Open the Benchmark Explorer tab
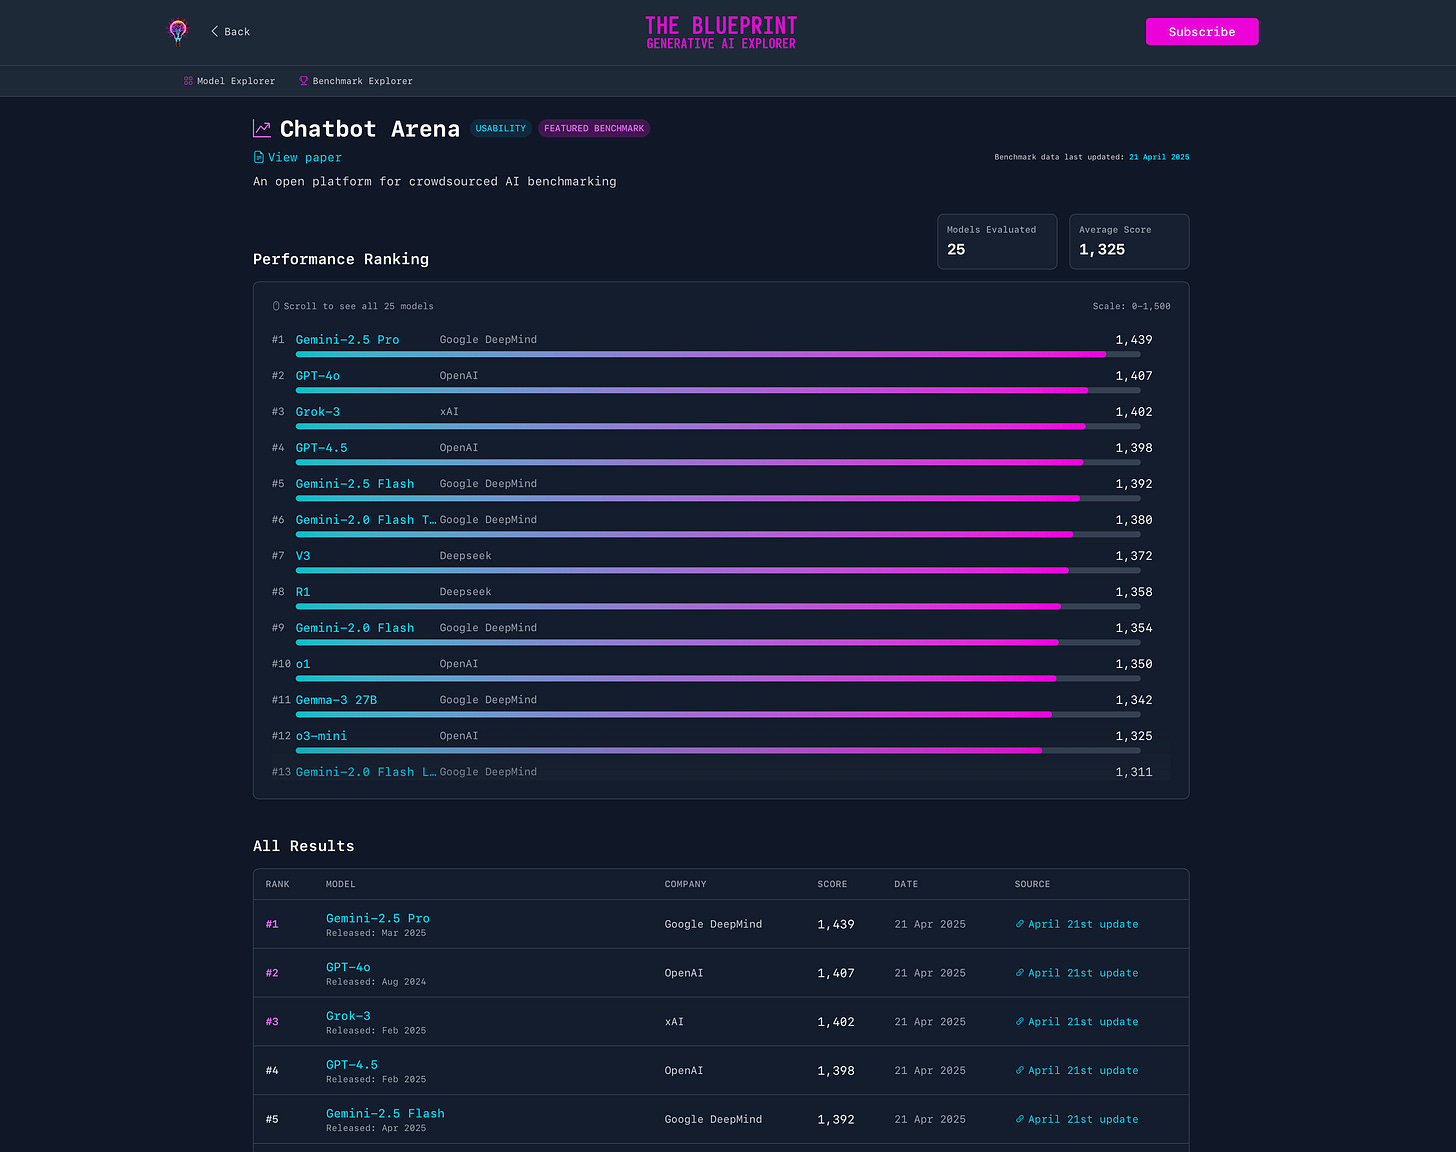Screen dimensions: 1456x1152 pos(356,81)
